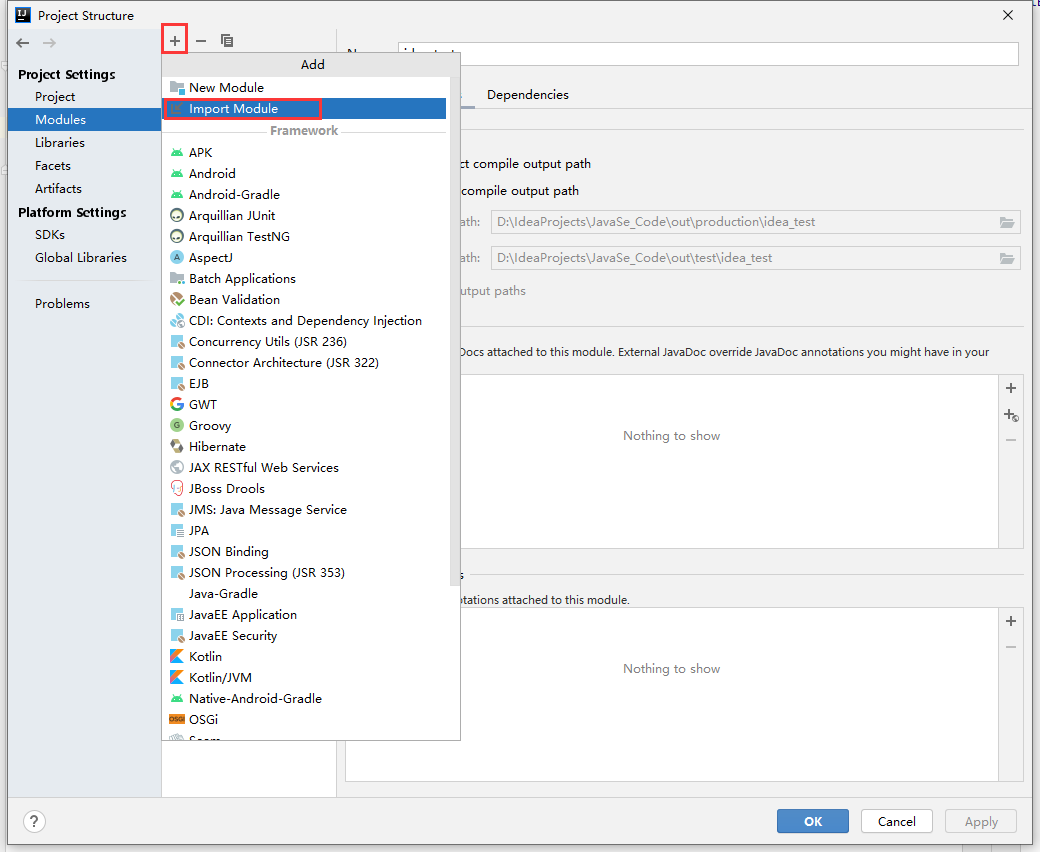Viewport: 1040px width, 852px height.
Task: Add an external annotations path with plus
Action: (1011, 621)
